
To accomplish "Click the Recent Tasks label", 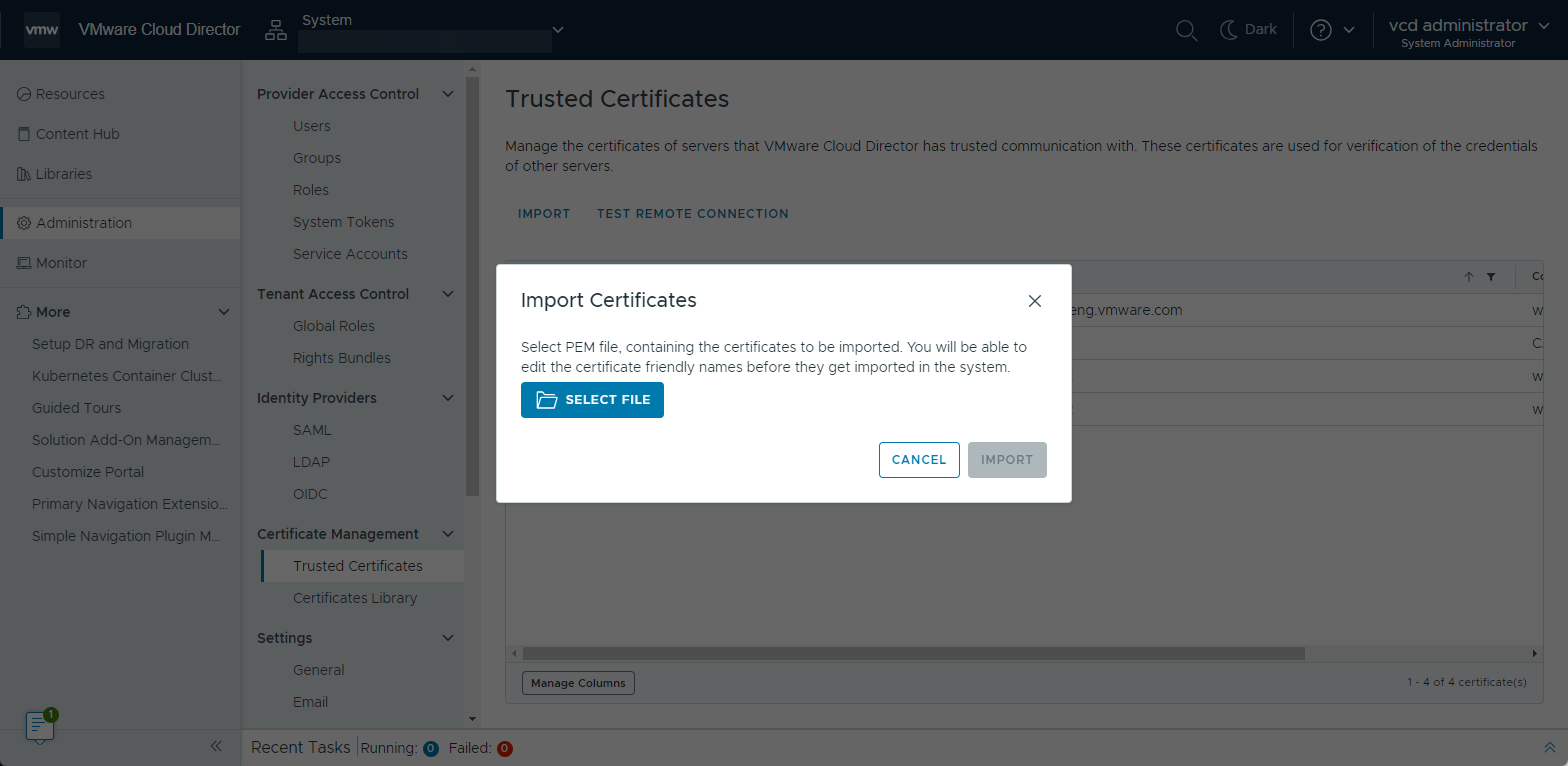I will pyautogui.click(x=301, y=747).
